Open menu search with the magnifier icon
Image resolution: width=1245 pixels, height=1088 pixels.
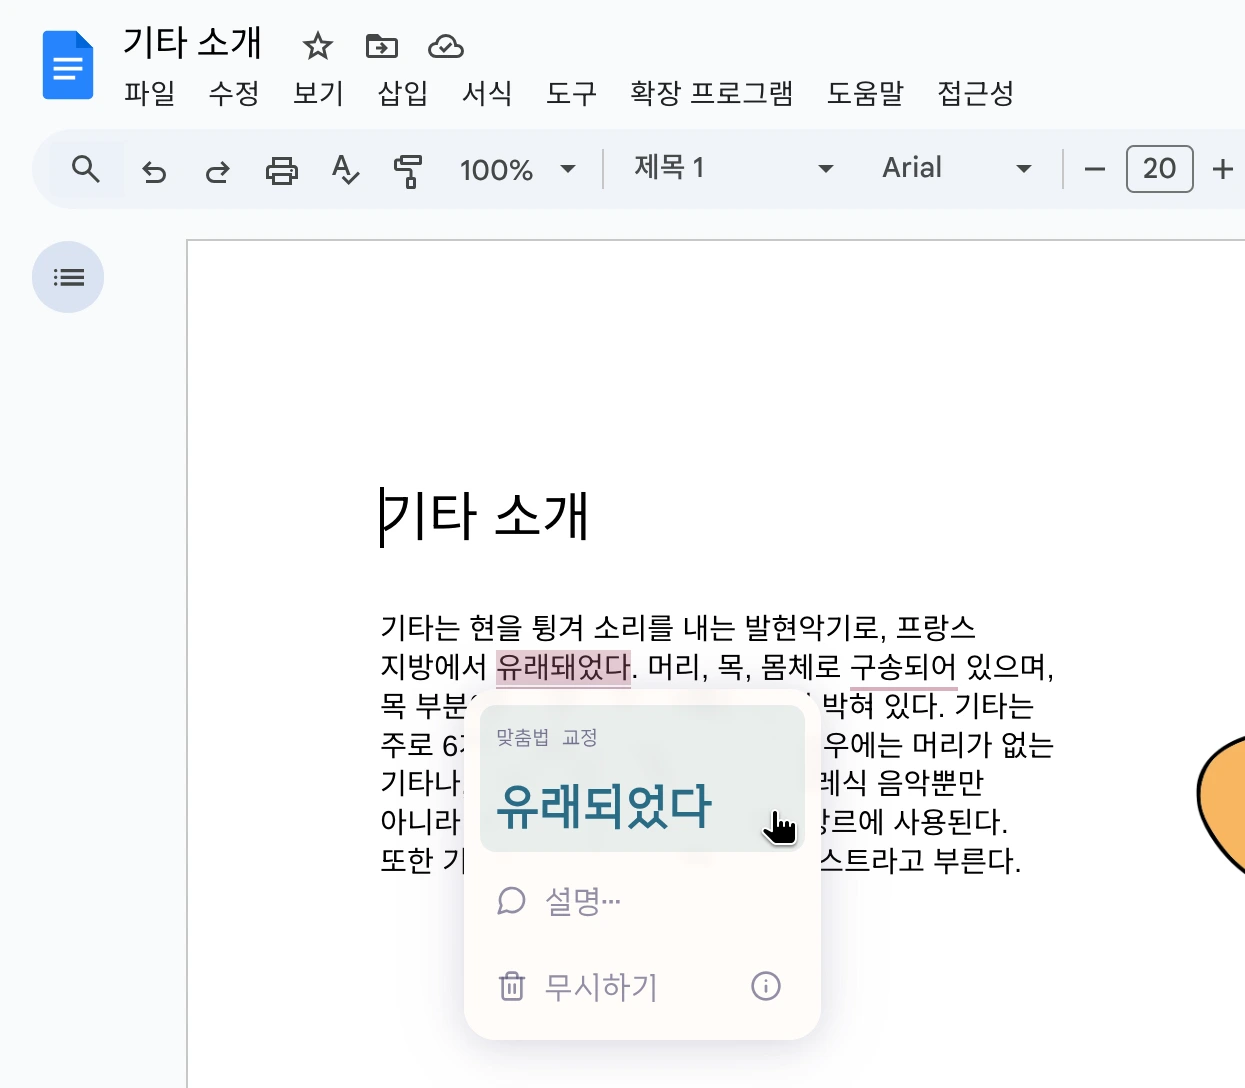click(85, 169)
